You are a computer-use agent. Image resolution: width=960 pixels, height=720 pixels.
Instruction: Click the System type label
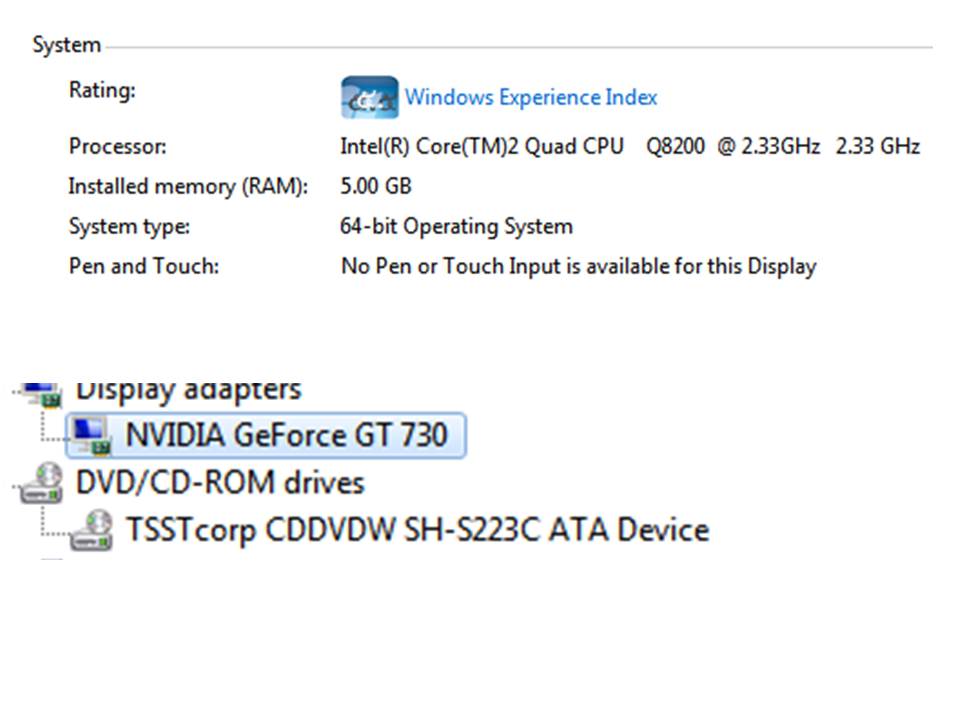pyautogui.click(x=129, y=226)
